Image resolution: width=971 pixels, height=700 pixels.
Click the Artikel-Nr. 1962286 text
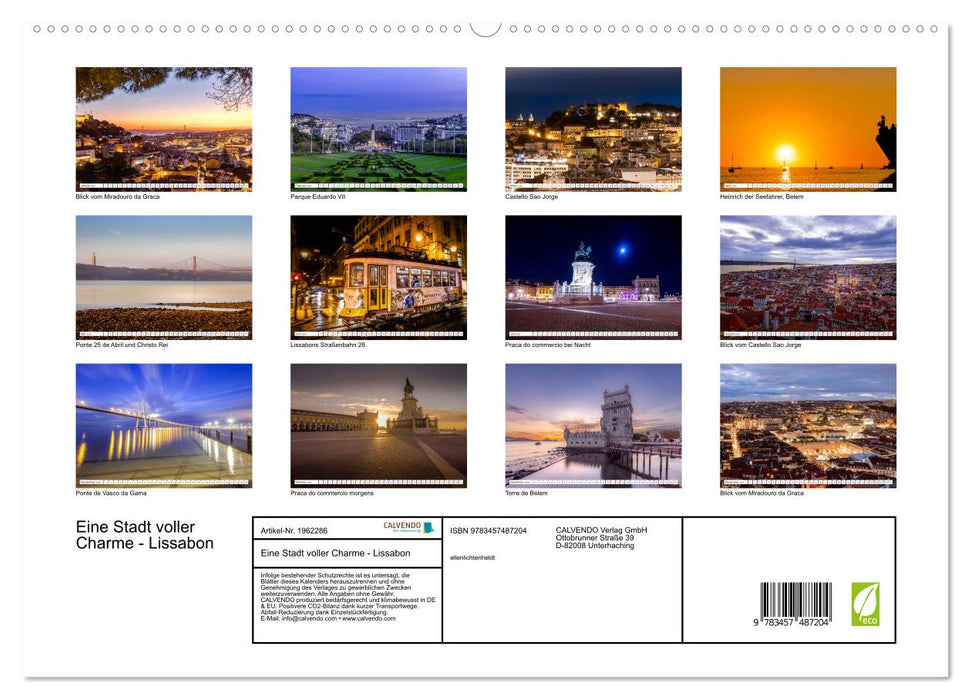coord(294,530)
